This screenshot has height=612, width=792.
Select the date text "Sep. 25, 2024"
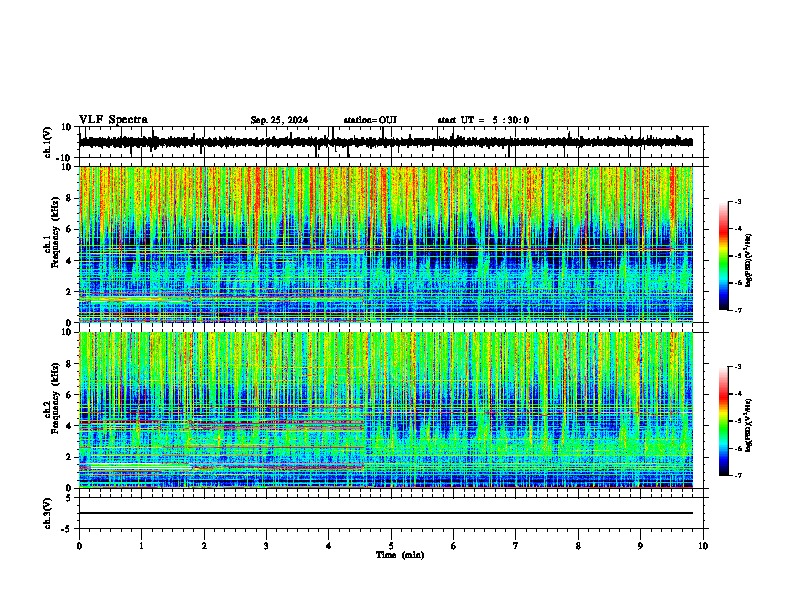tap(279, 120)
